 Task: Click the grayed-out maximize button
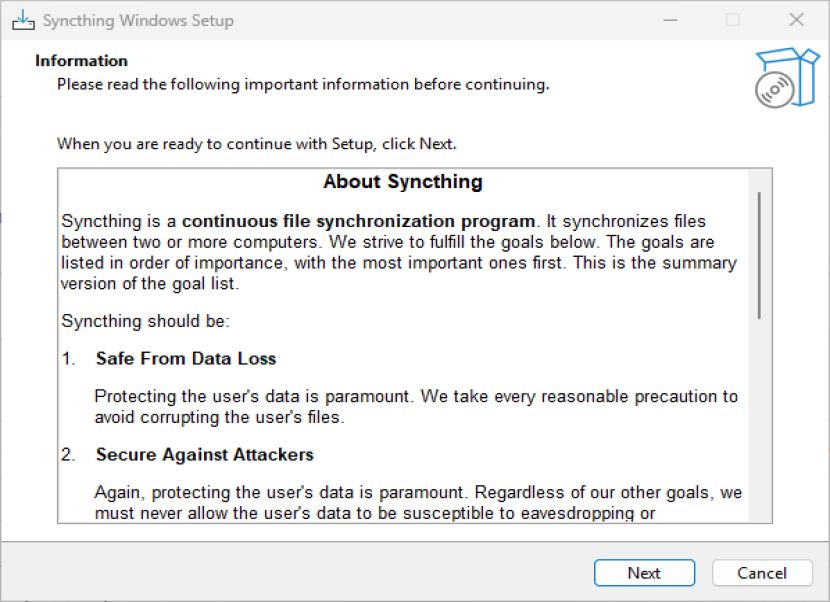(x=733, y=20)
